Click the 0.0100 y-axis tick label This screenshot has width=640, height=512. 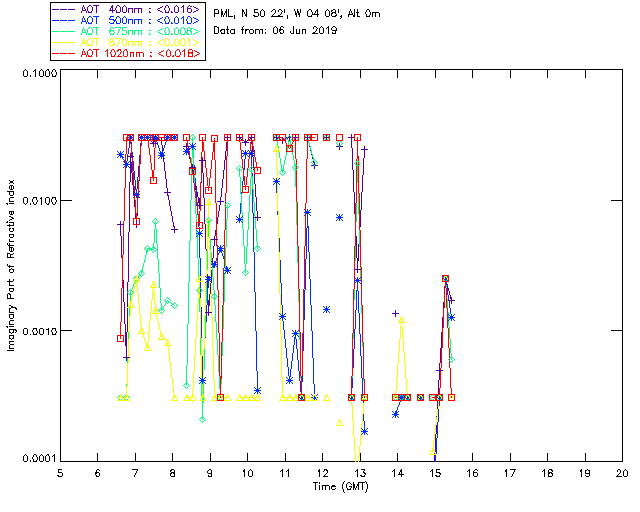click(x=37, y=202)
